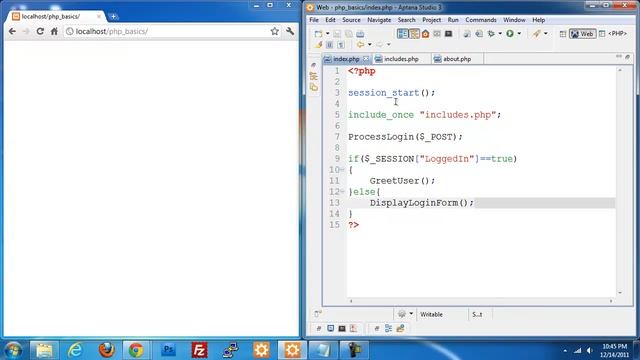This screenshot has width=640, height=360.
Task: Click the middle outline icon in left sidebar
Action: (313, 76)
